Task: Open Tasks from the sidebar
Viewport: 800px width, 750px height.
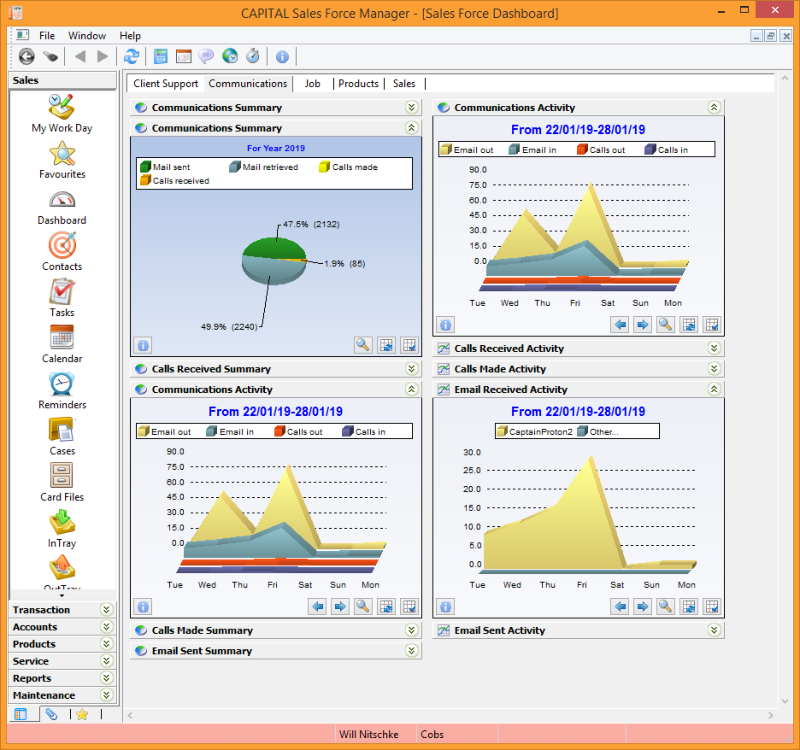Action: point(62,298)
